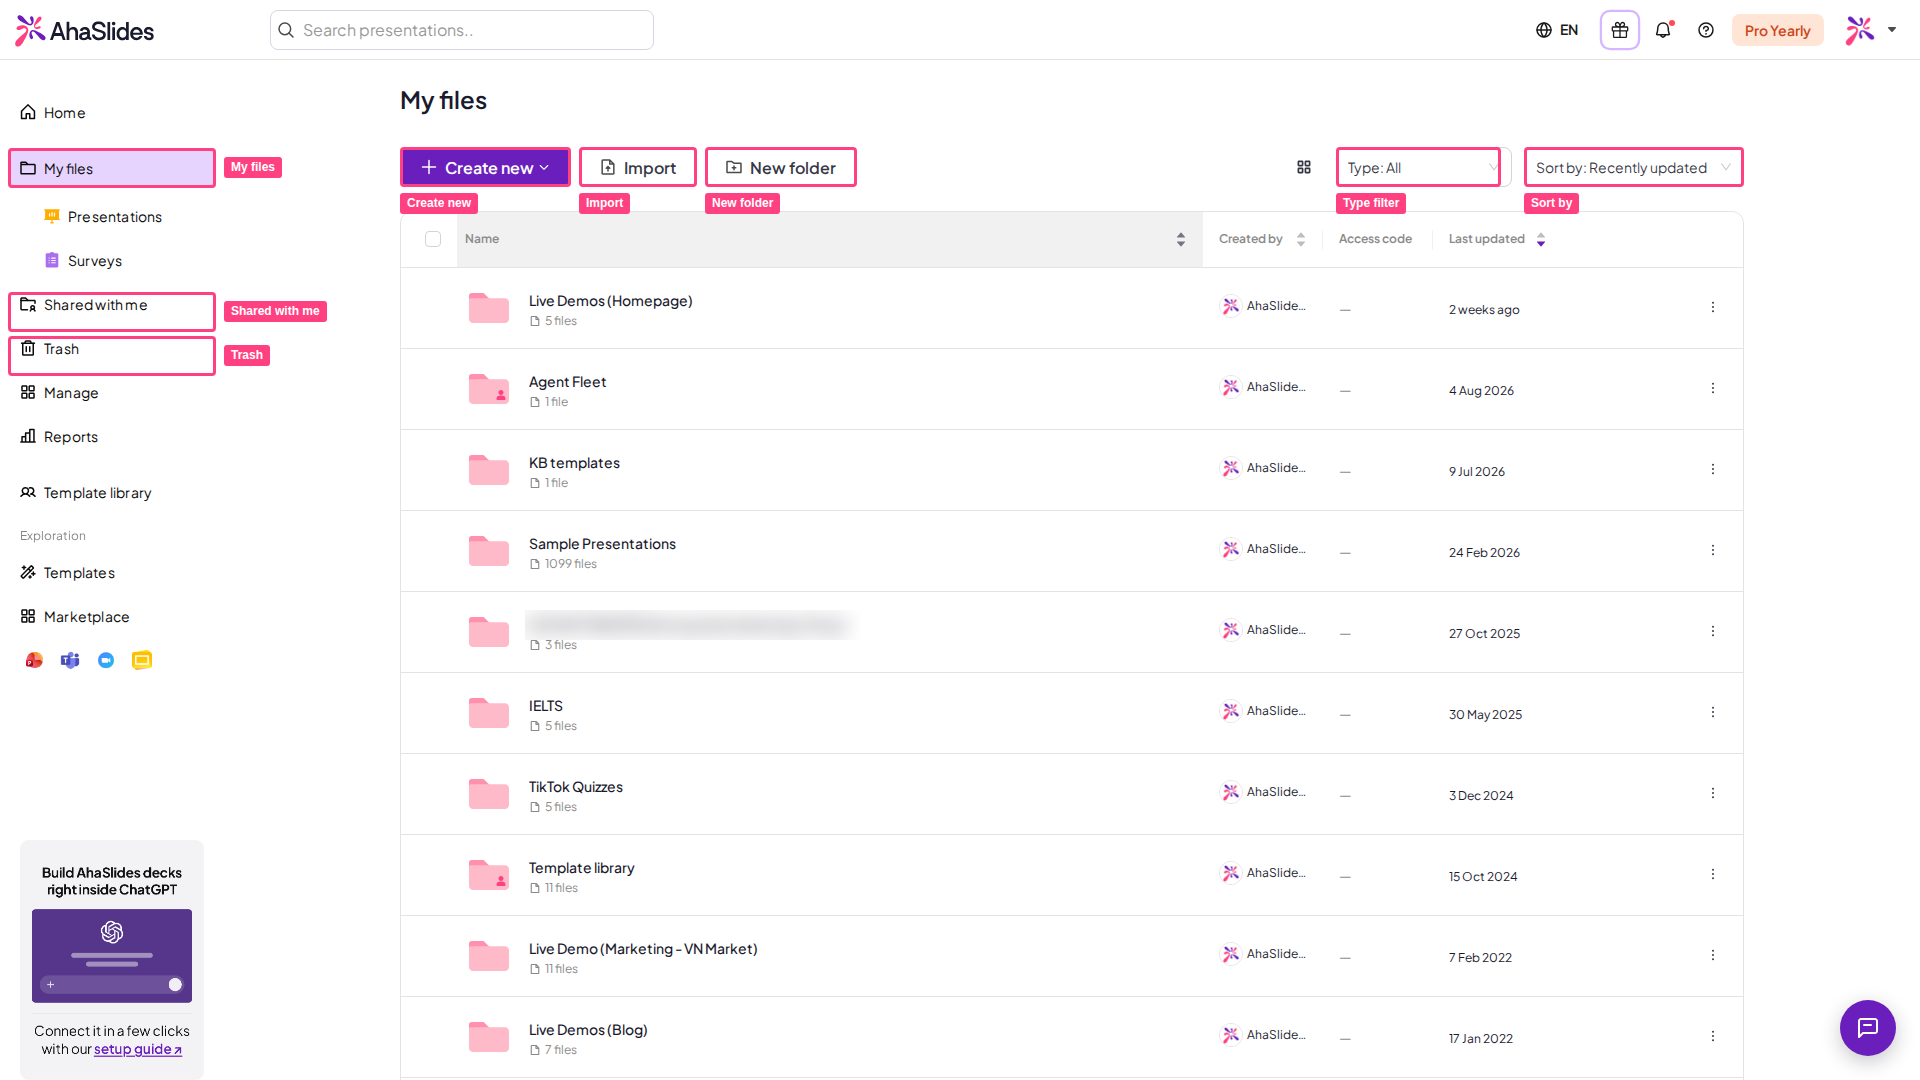The width and height of the screenshot is (1920, 1080).
Task: Open more options for Live Demos (Homepage)
Action: pos(1712,307)
